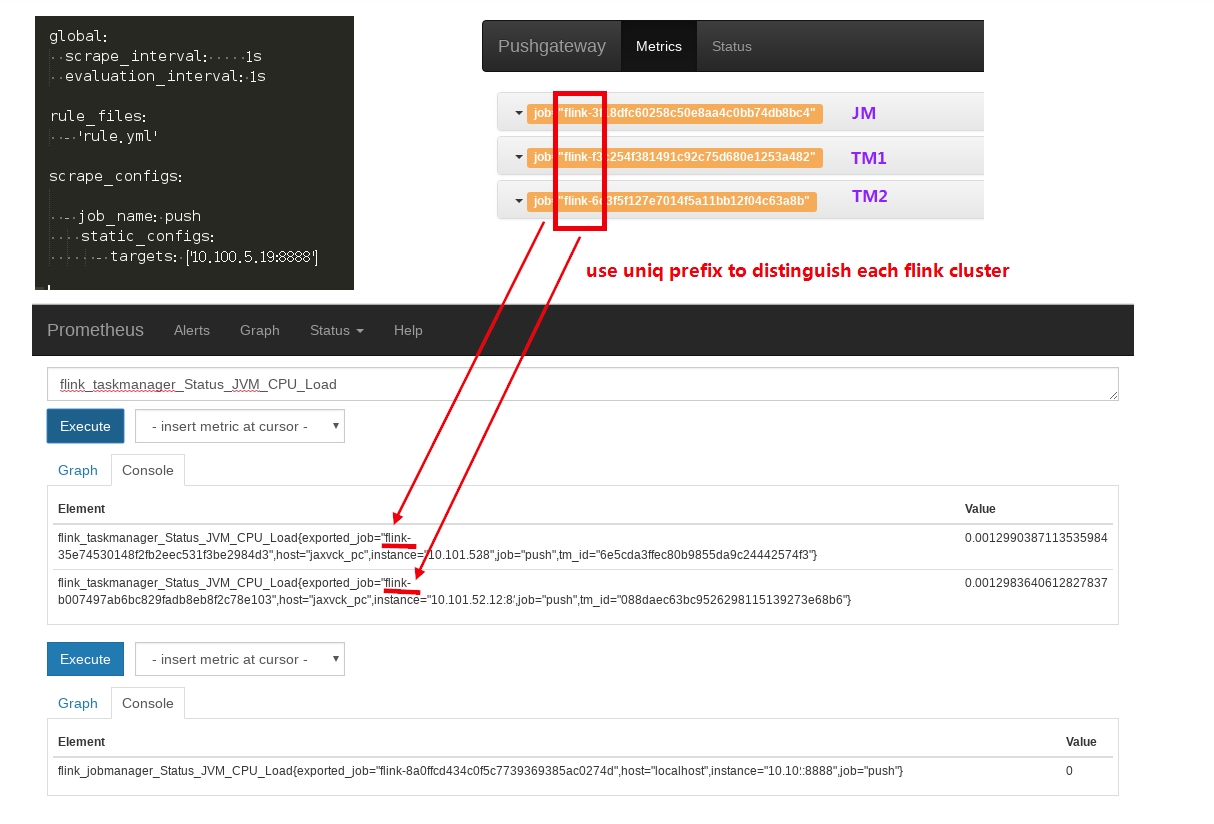Click the value 0.0012983640612827837
The image size is (1214, 824).
(x=1036, y=582)
